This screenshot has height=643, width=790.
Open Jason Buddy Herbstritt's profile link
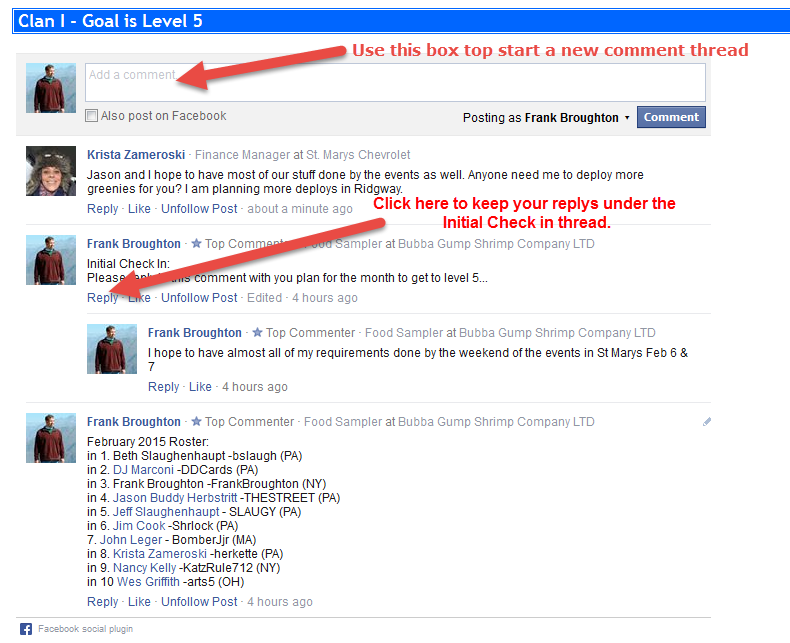point(175,498)
